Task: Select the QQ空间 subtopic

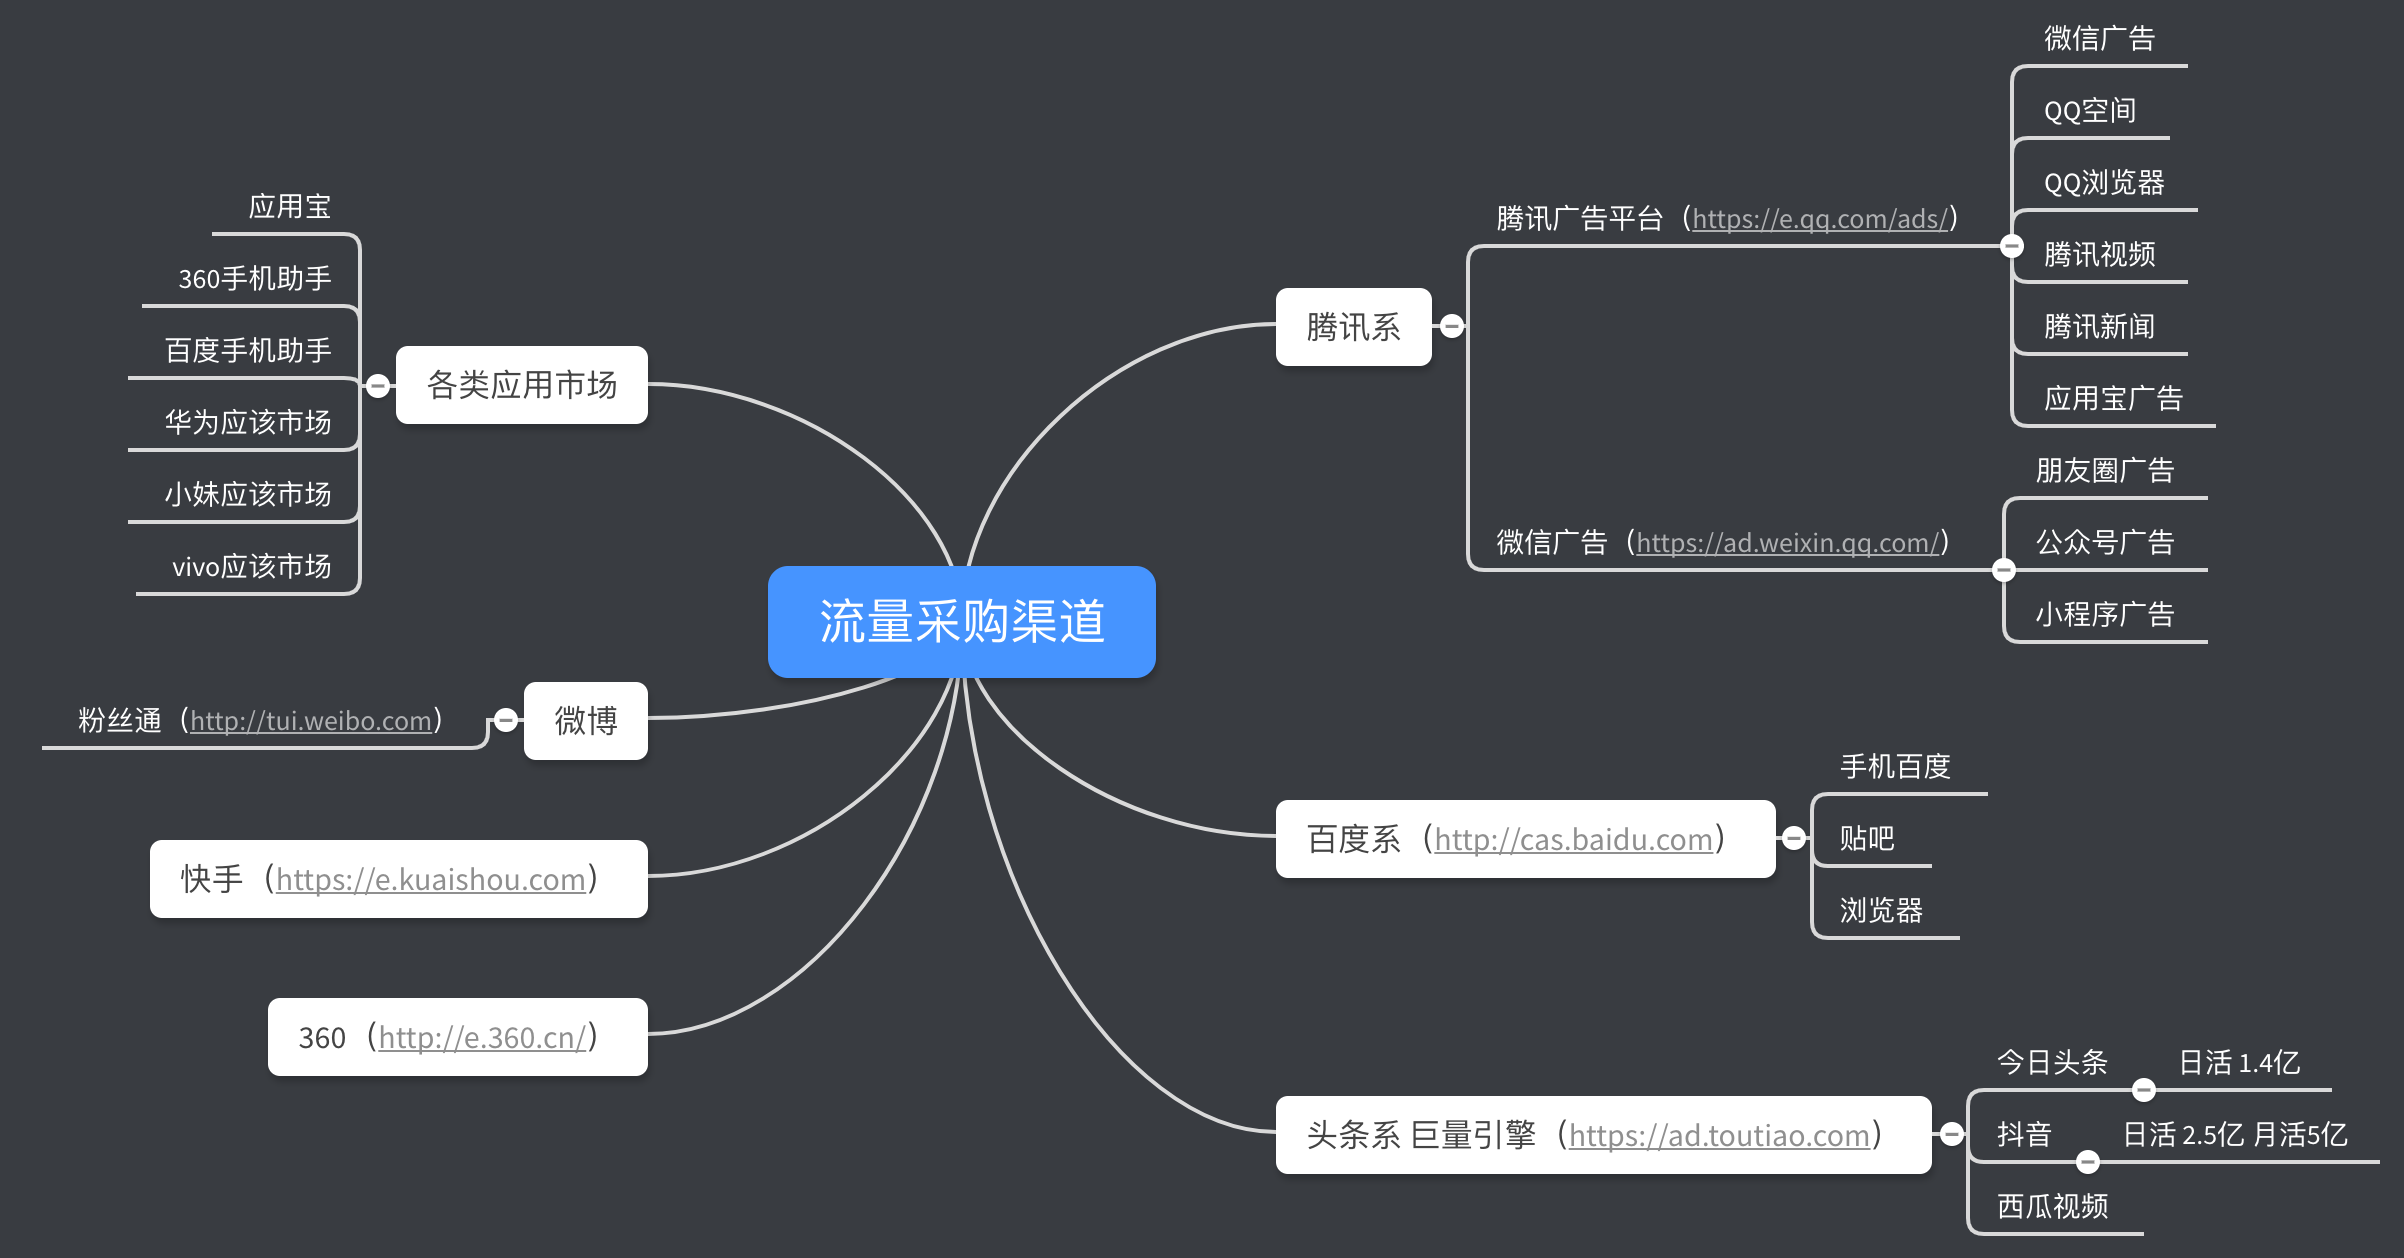Action: point(2090,111)
